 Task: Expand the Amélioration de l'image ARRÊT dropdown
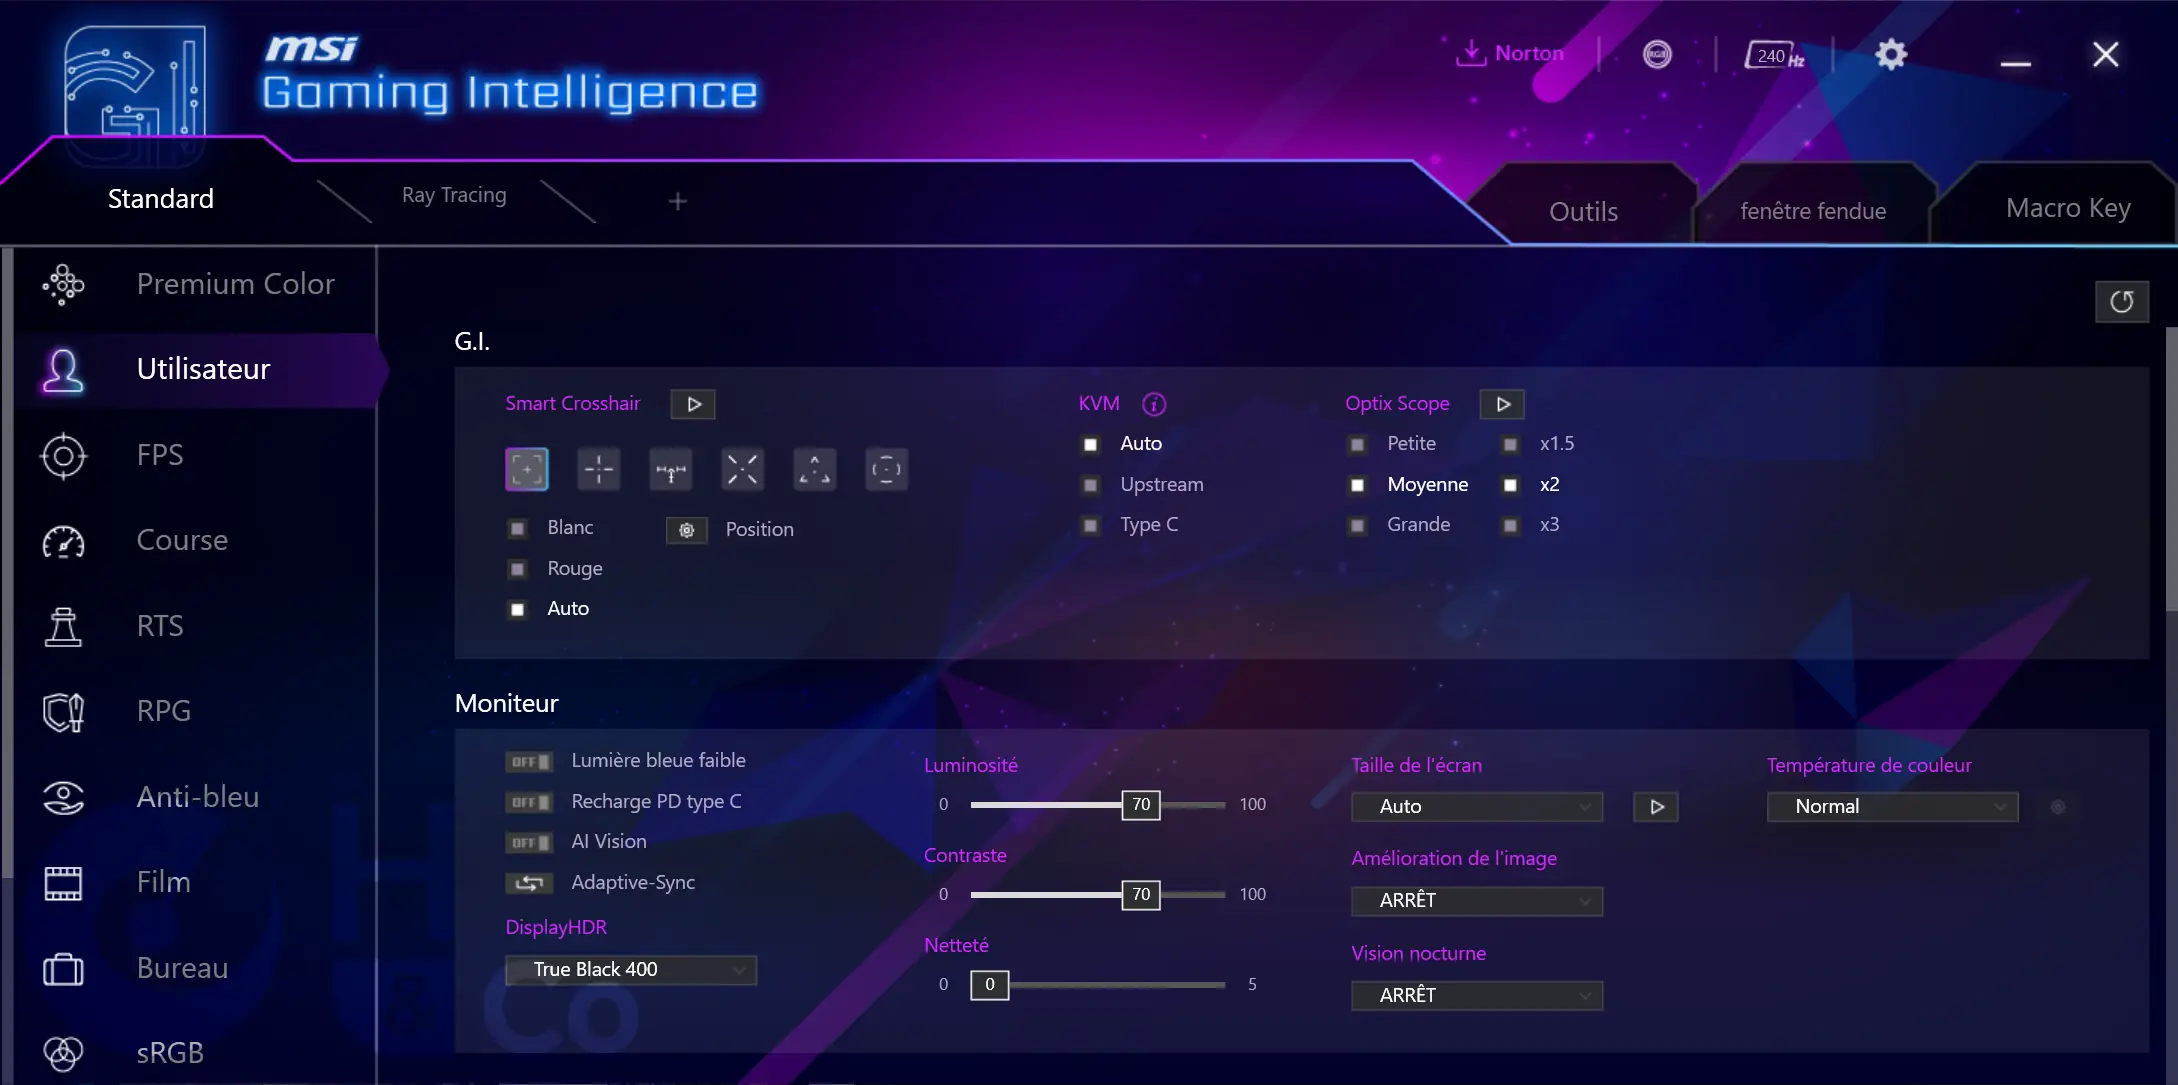(1477, 900)
